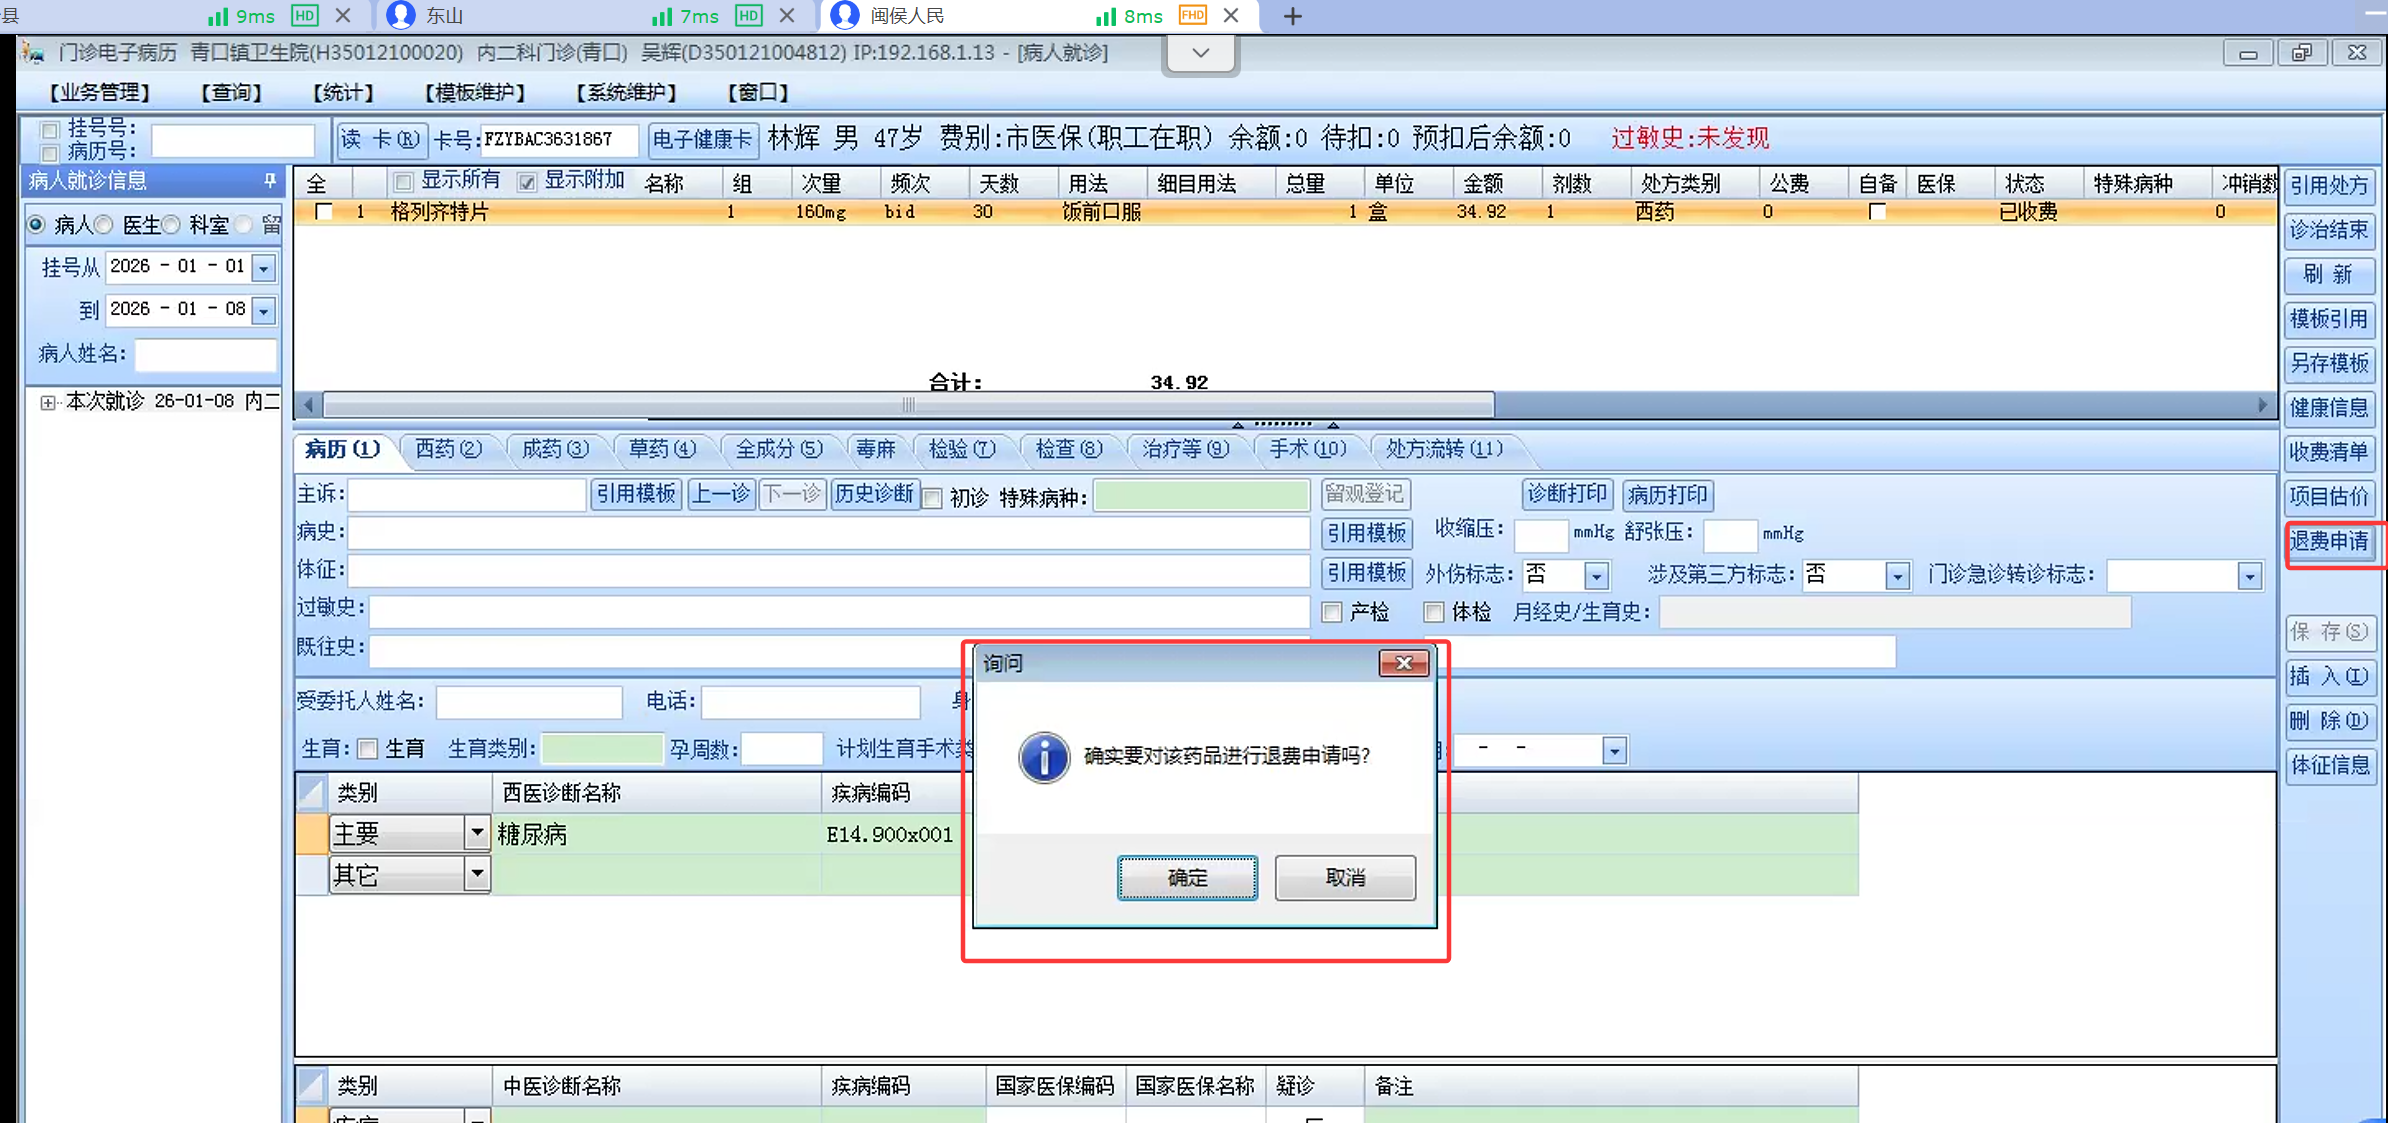The height and width of the screenshot is (1123, 2388).
Task: Click the pin icon on patient info panel
Action: 270,181
